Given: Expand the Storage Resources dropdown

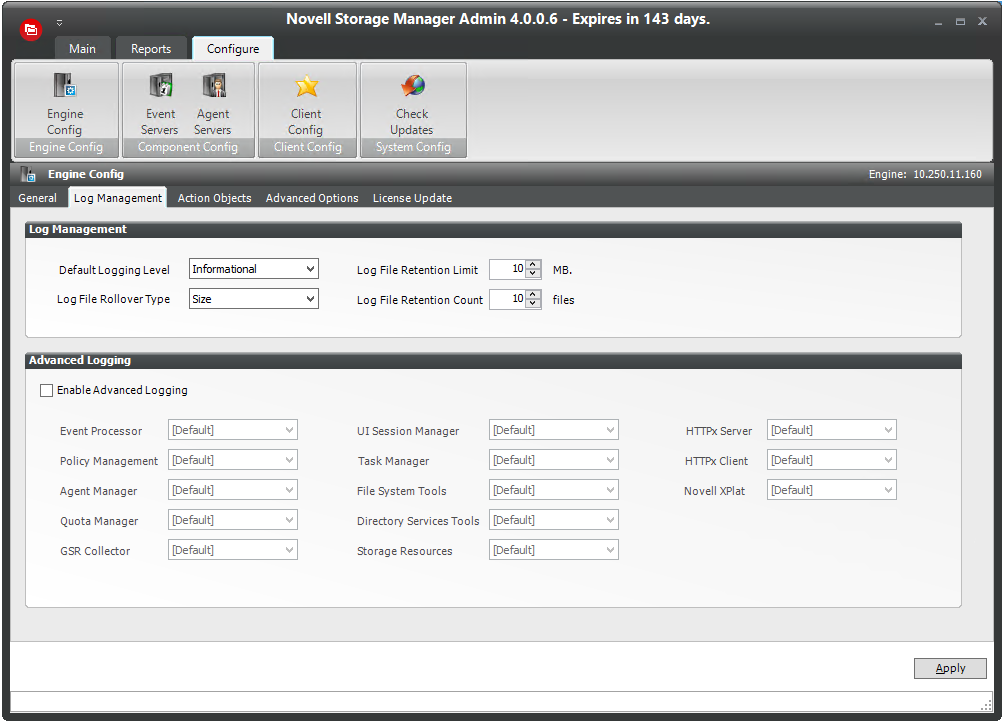Looking at the screenshot, I should (554, 550).
